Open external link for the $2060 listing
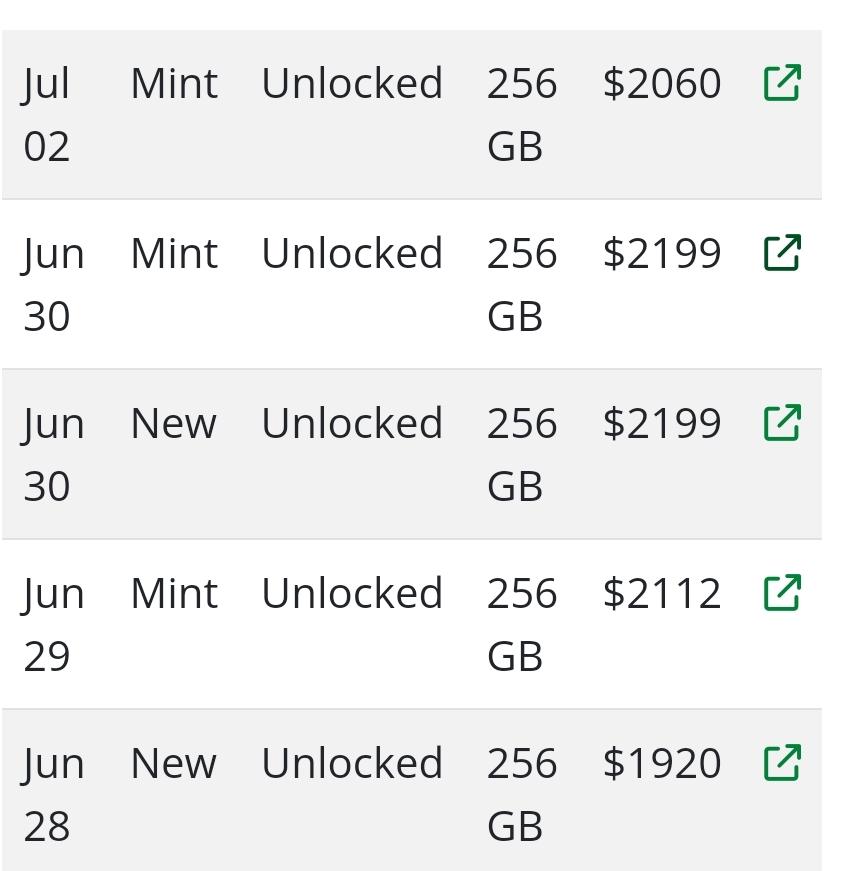Screen dimensions: 862x871 [782, 83]
